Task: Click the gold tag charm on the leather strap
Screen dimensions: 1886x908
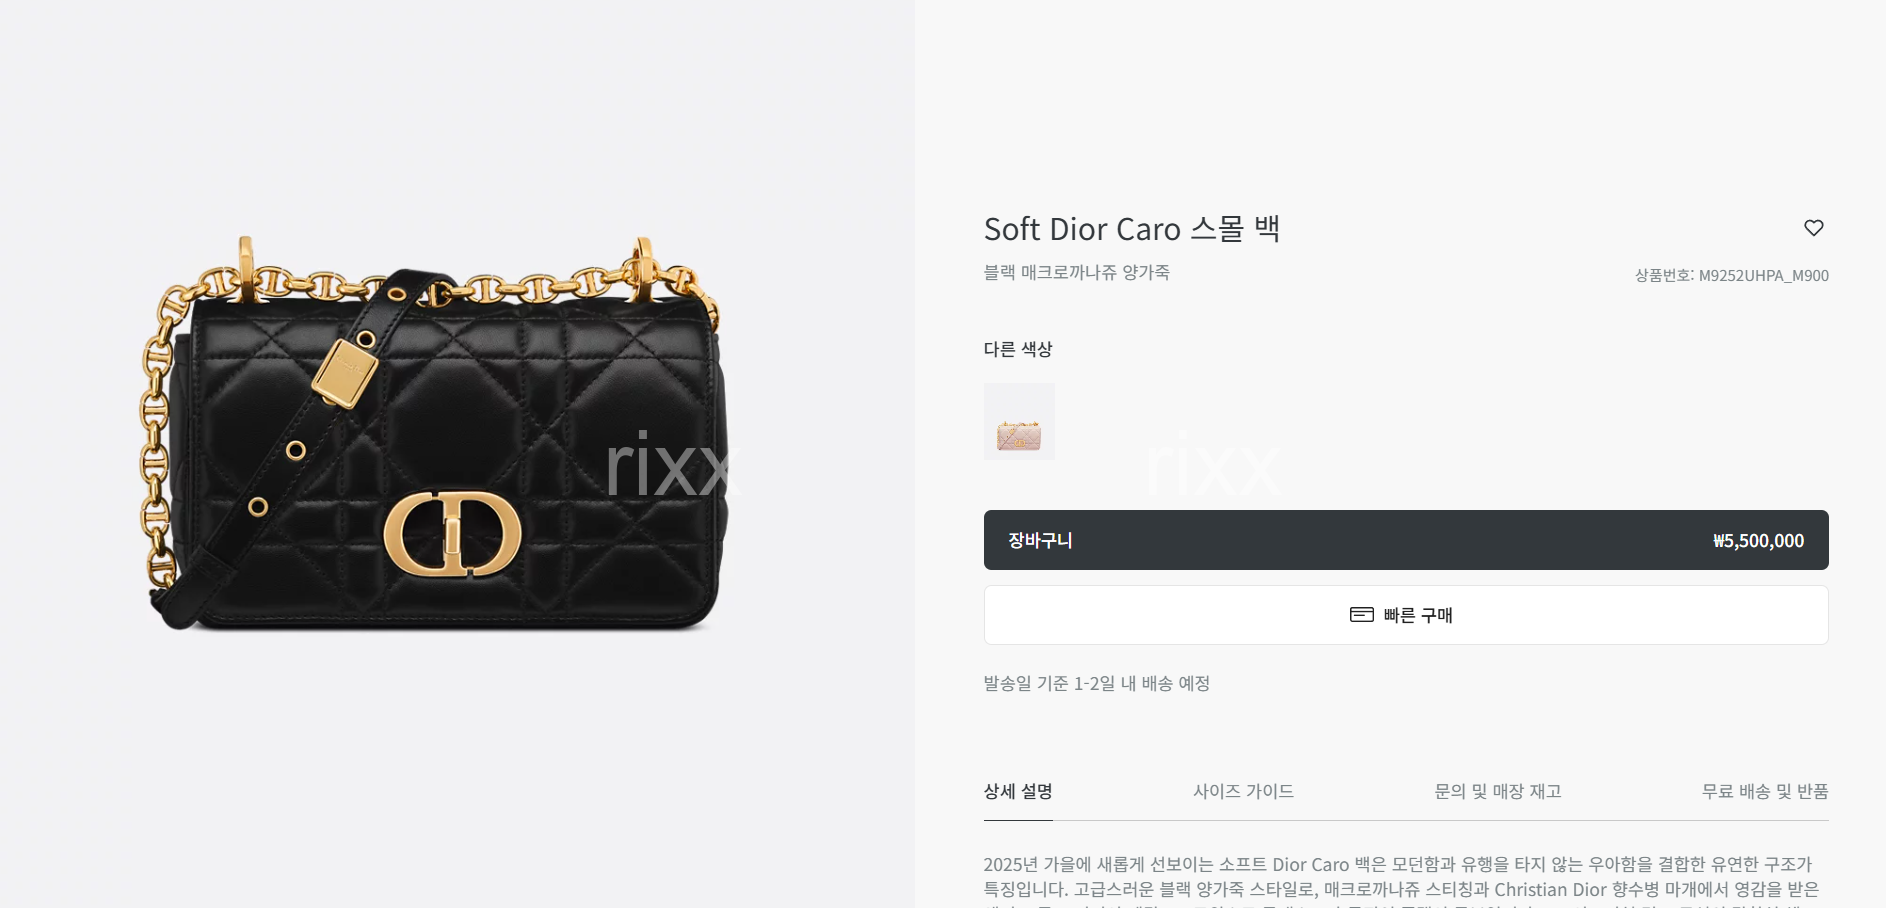Action: [x=345, y=374]
